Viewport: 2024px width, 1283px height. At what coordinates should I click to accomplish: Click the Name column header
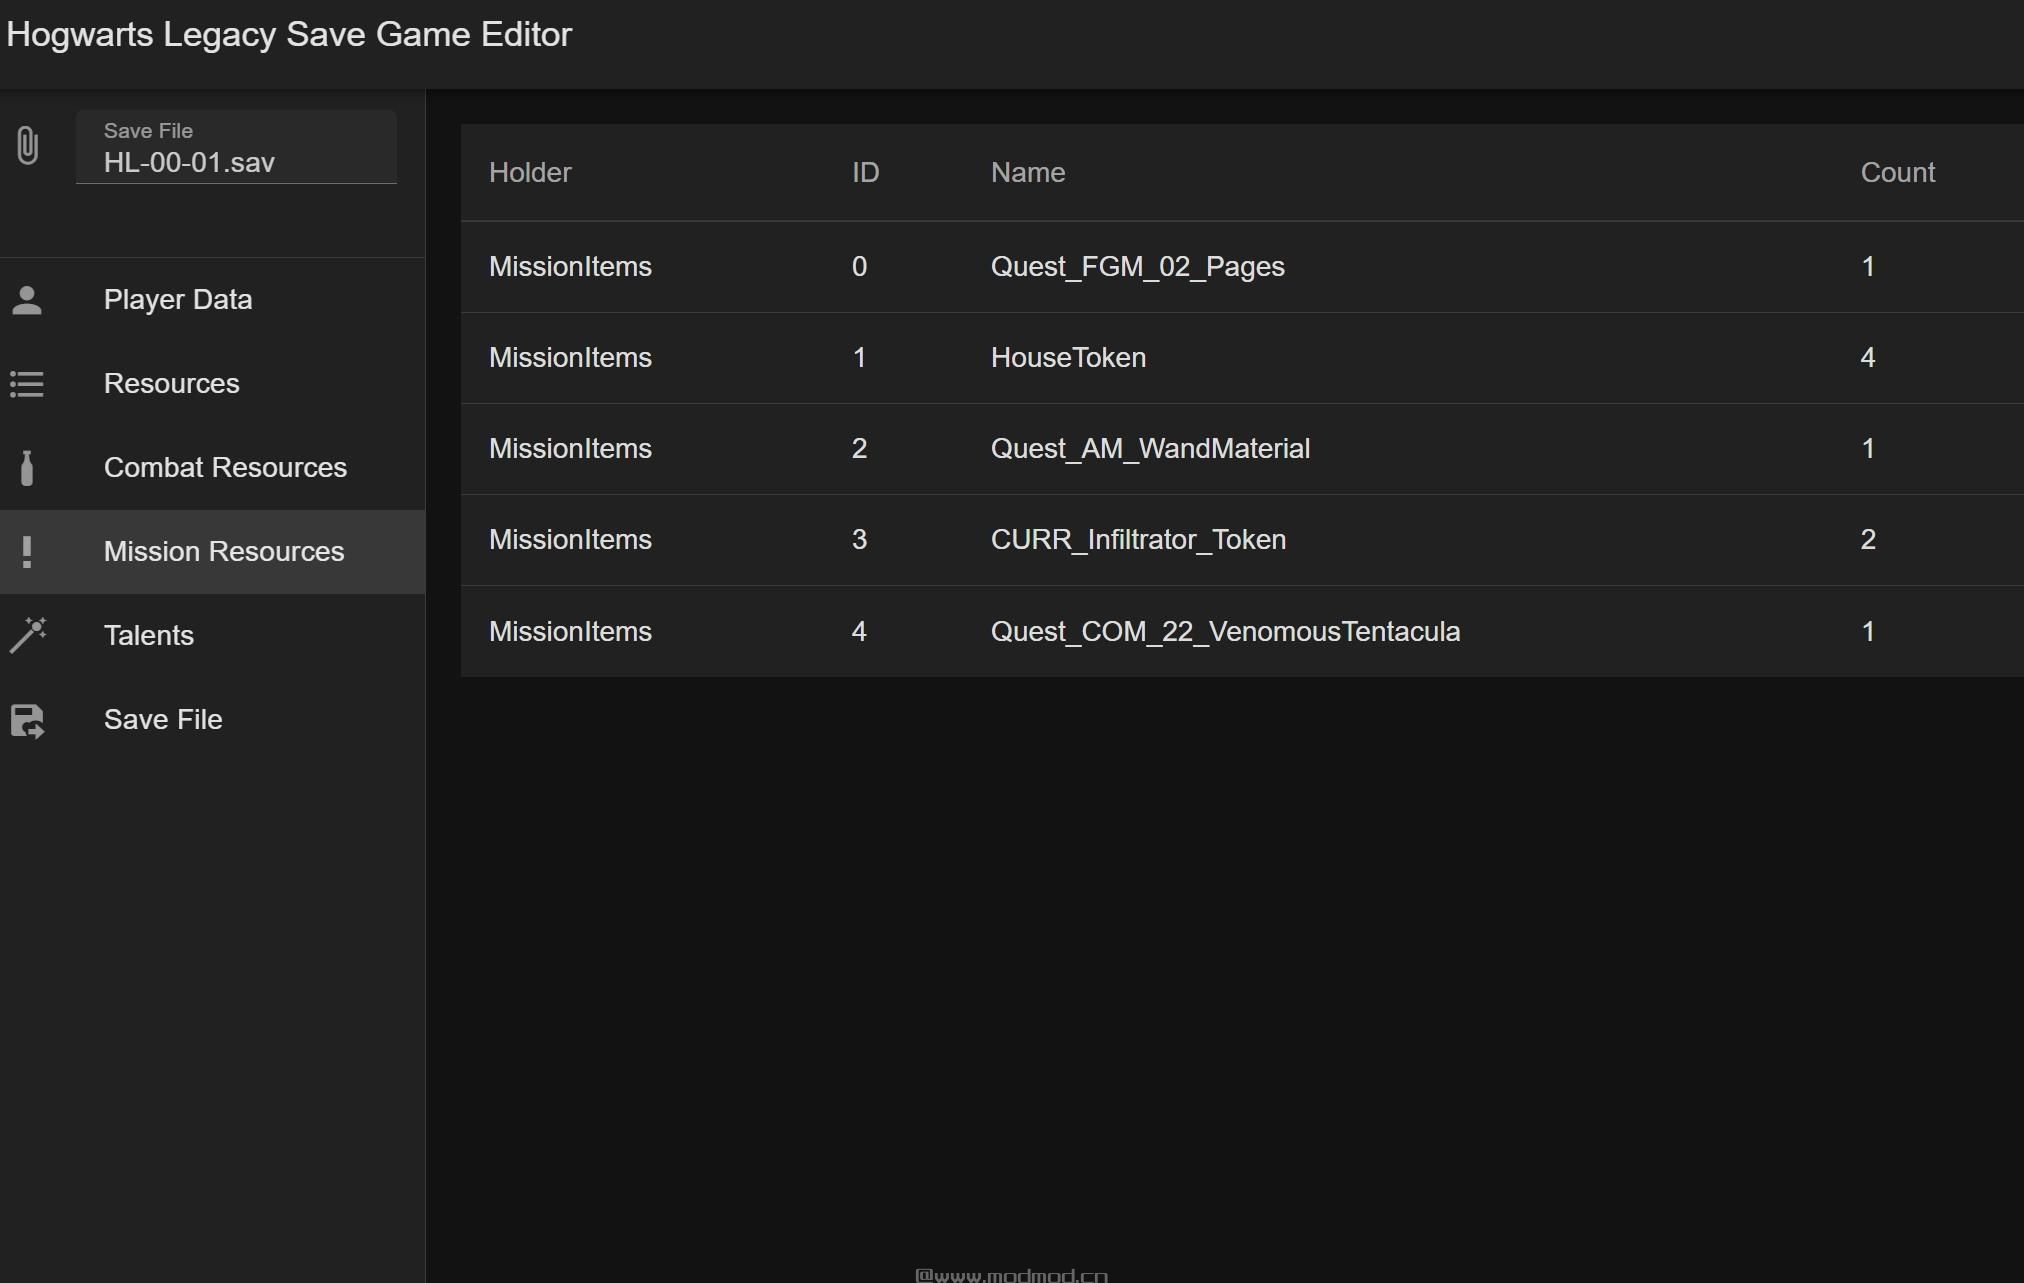1028,173
